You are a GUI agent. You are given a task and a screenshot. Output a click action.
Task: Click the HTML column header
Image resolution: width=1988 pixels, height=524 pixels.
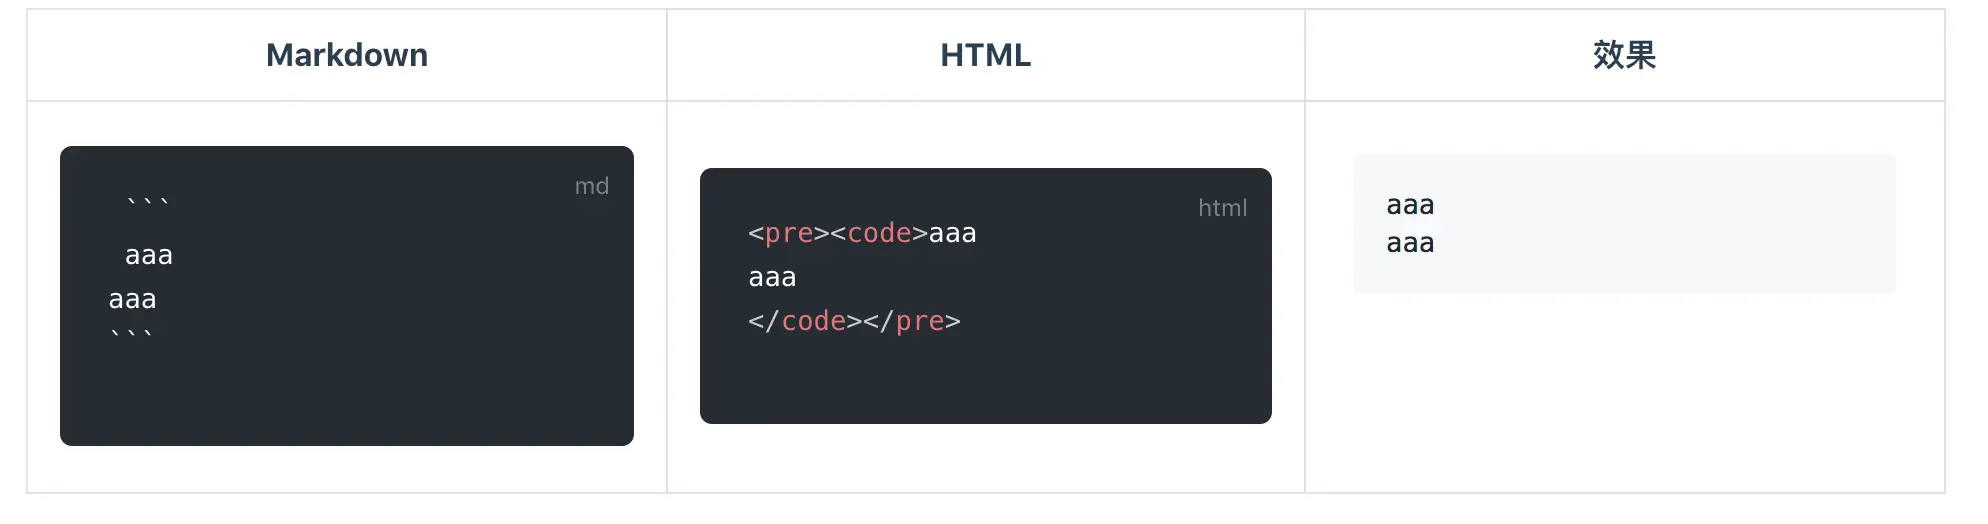coord(985,55)
